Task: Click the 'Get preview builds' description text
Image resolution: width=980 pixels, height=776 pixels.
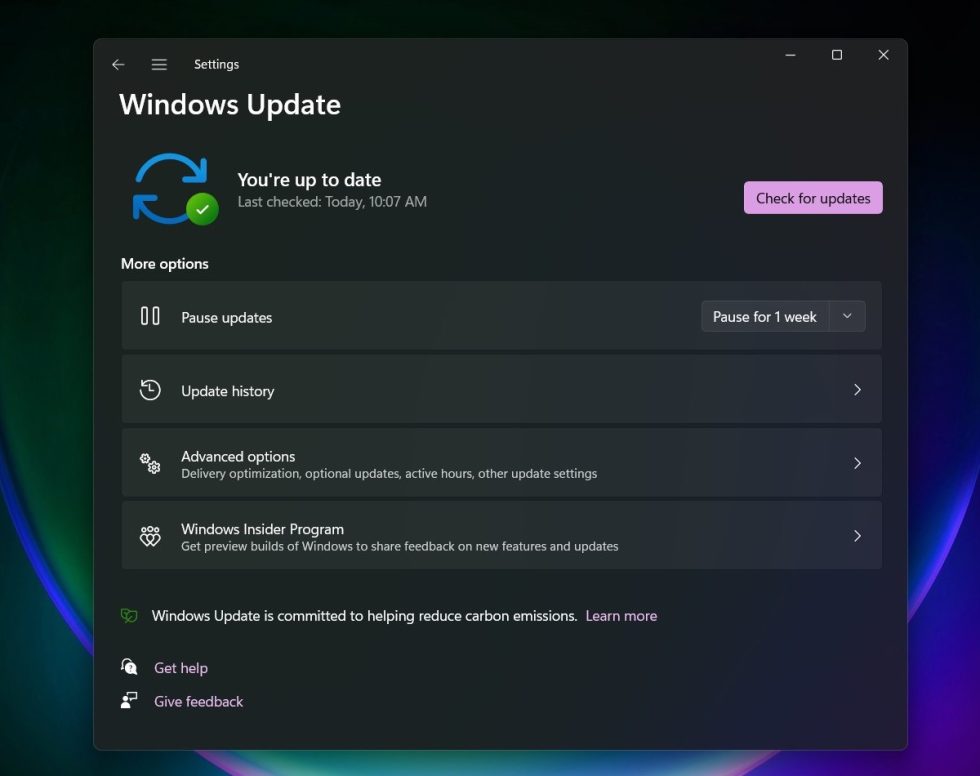Action: pos(399,546)
